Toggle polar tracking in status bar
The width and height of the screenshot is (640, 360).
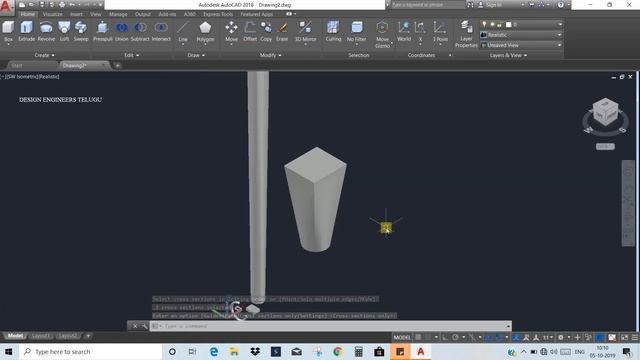click(455, 337)
